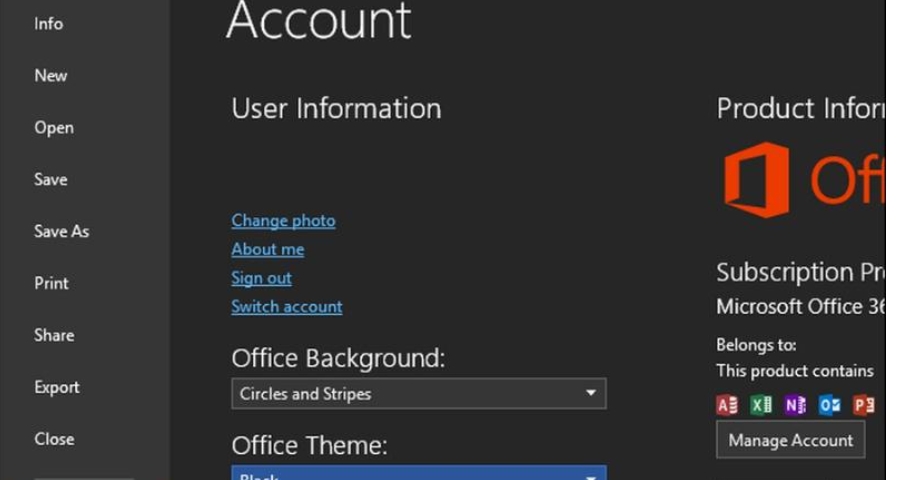Select Print in the sidebar

[x=51, y=283]
